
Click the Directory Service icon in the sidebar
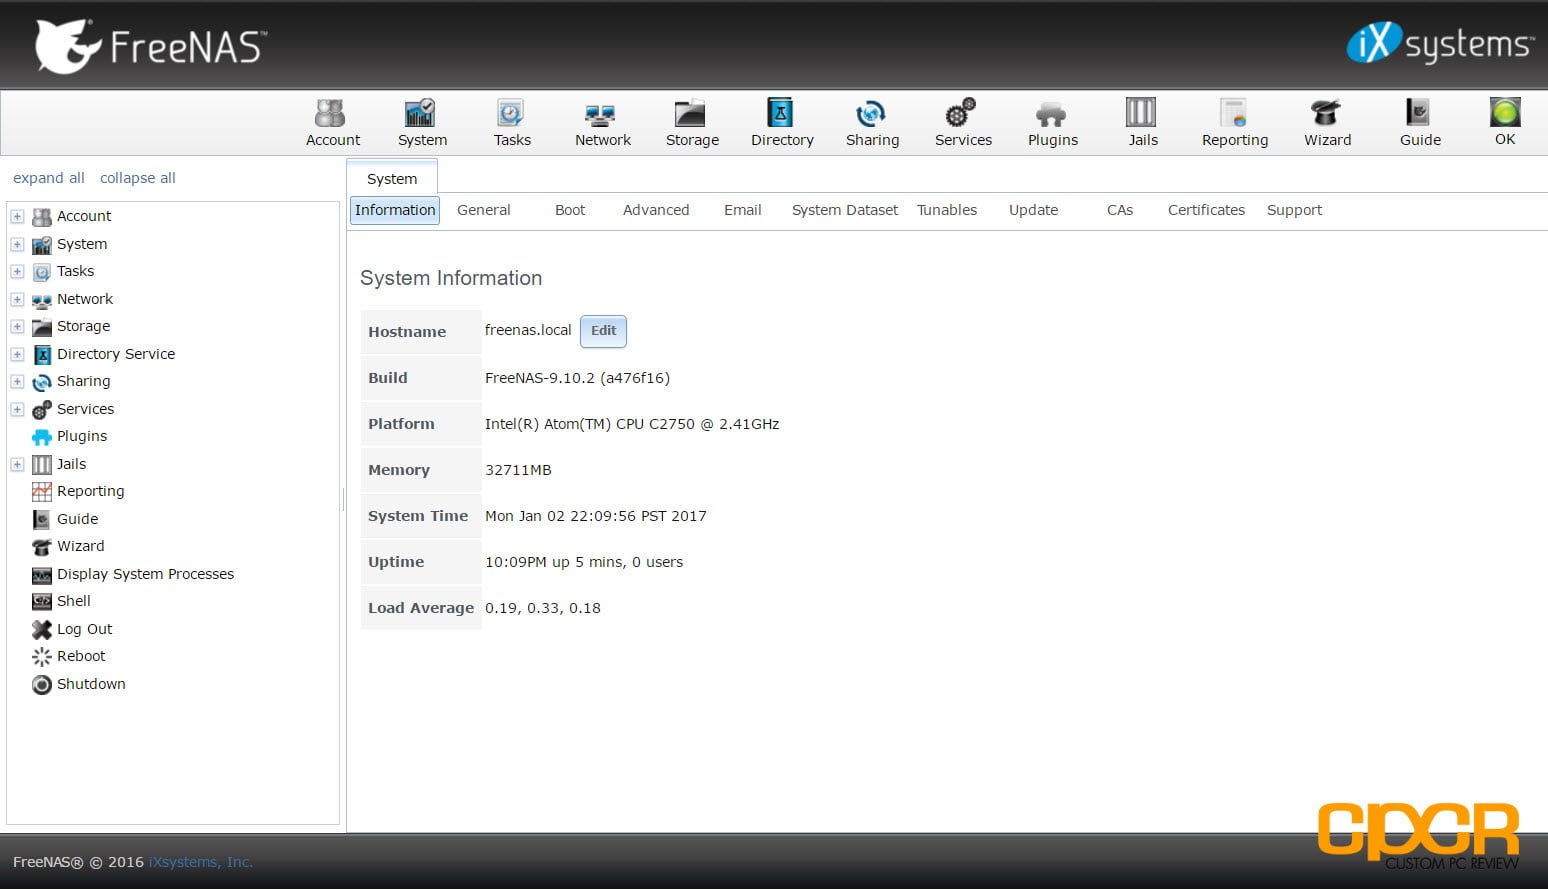42,355
